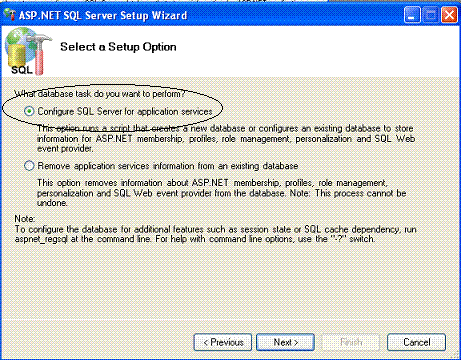This screenshot has width=461, height=360.
Task: Cancel the setup wizard
Action: pos(416,342)
